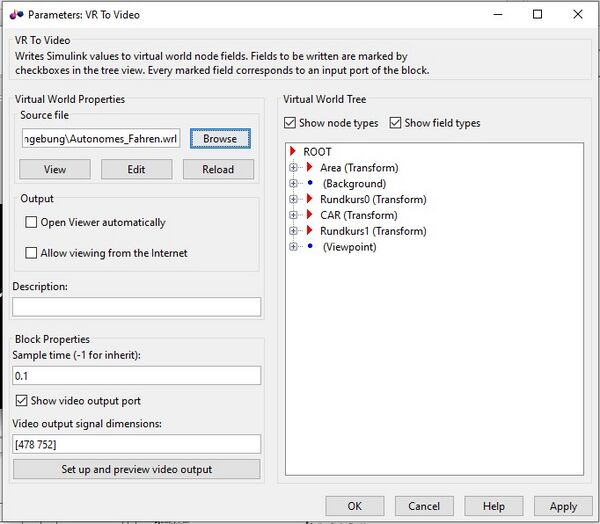Click the Rundkurs1 red arrow node icon
This screenshot has height=524, width=600.
[x=310, y=231]
